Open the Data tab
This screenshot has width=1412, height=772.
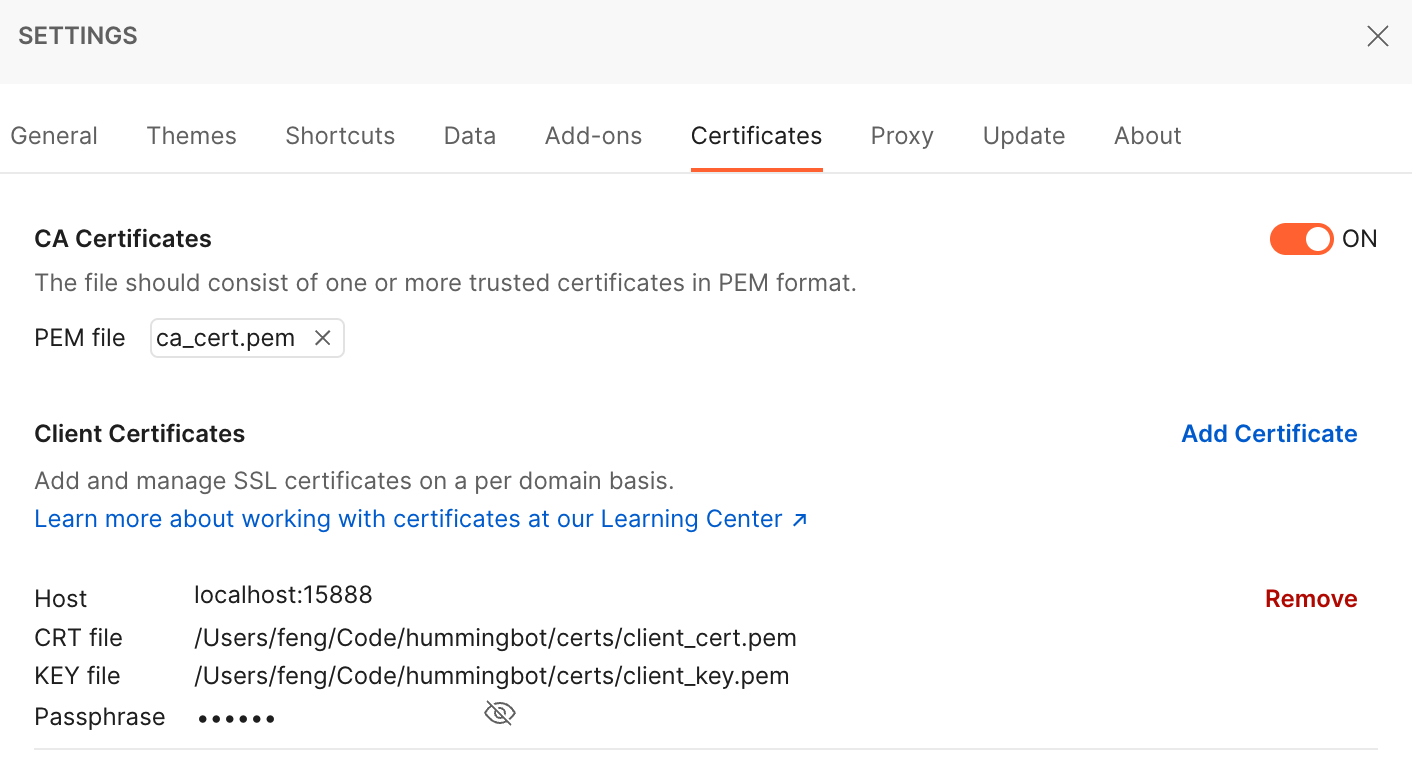tap(470, 136)
